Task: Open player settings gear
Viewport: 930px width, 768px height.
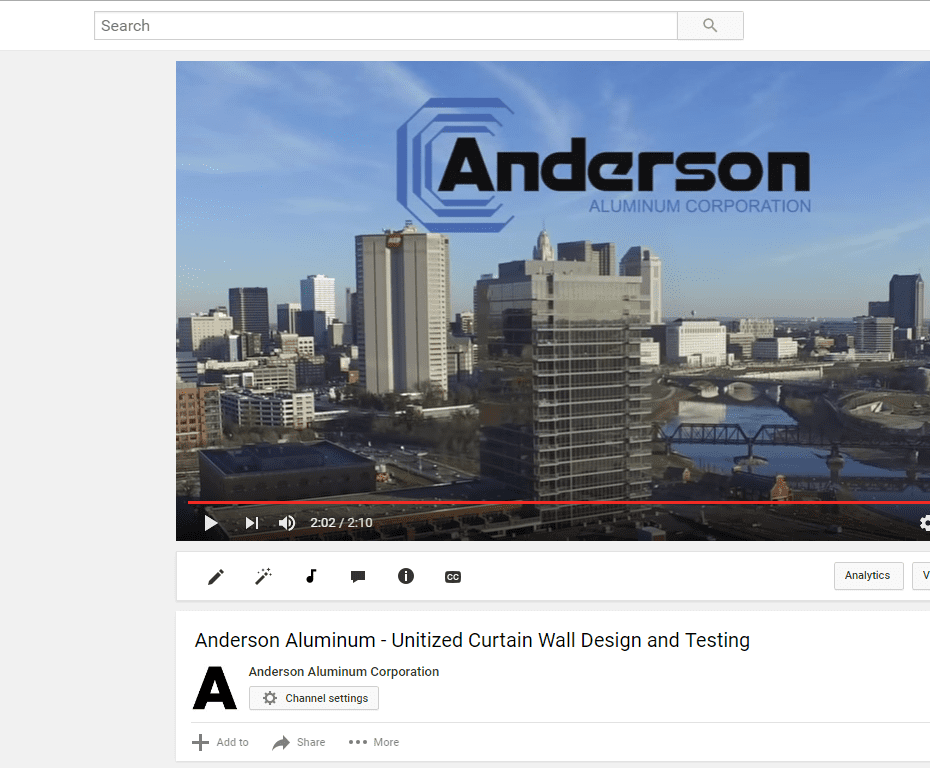Action: pyautogui.click(x=925, y=522)
